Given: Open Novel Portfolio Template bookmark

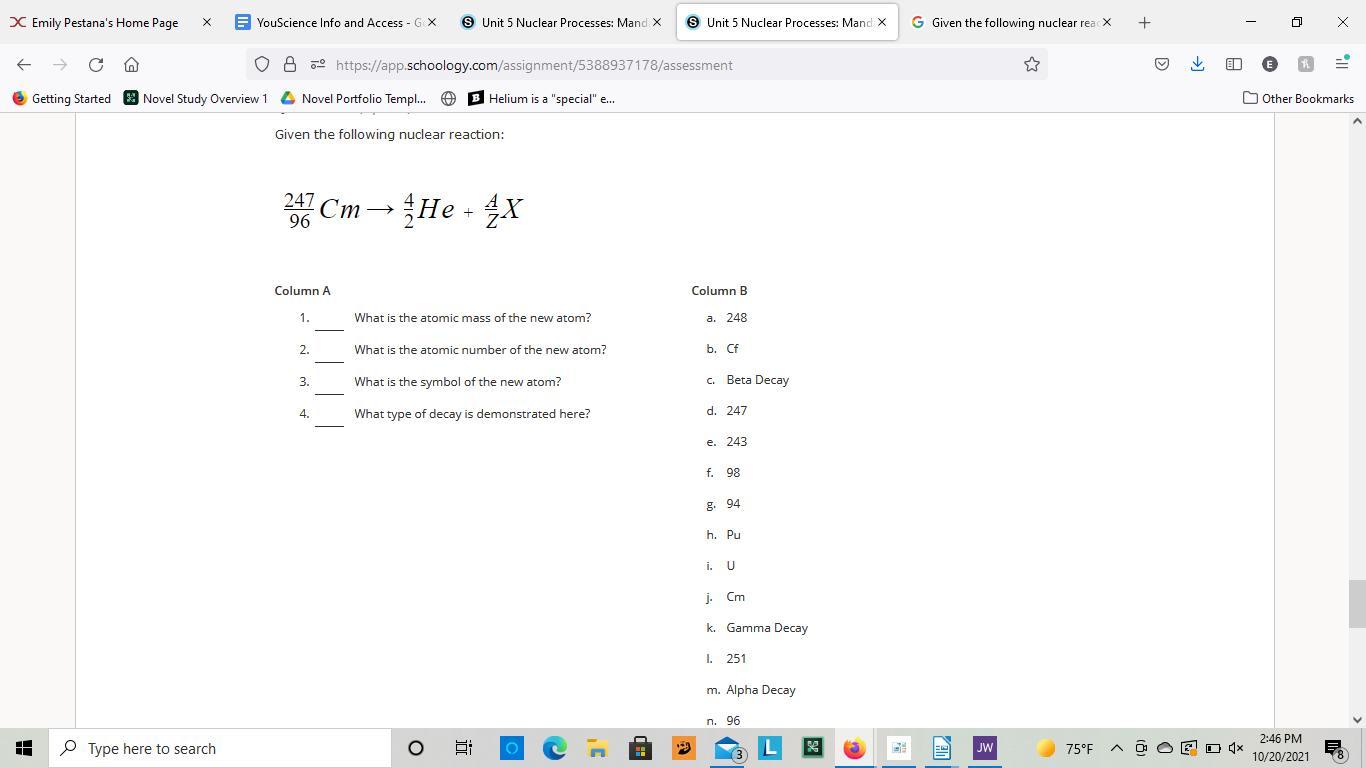Looking at the screenshot, I should [354, 98].
